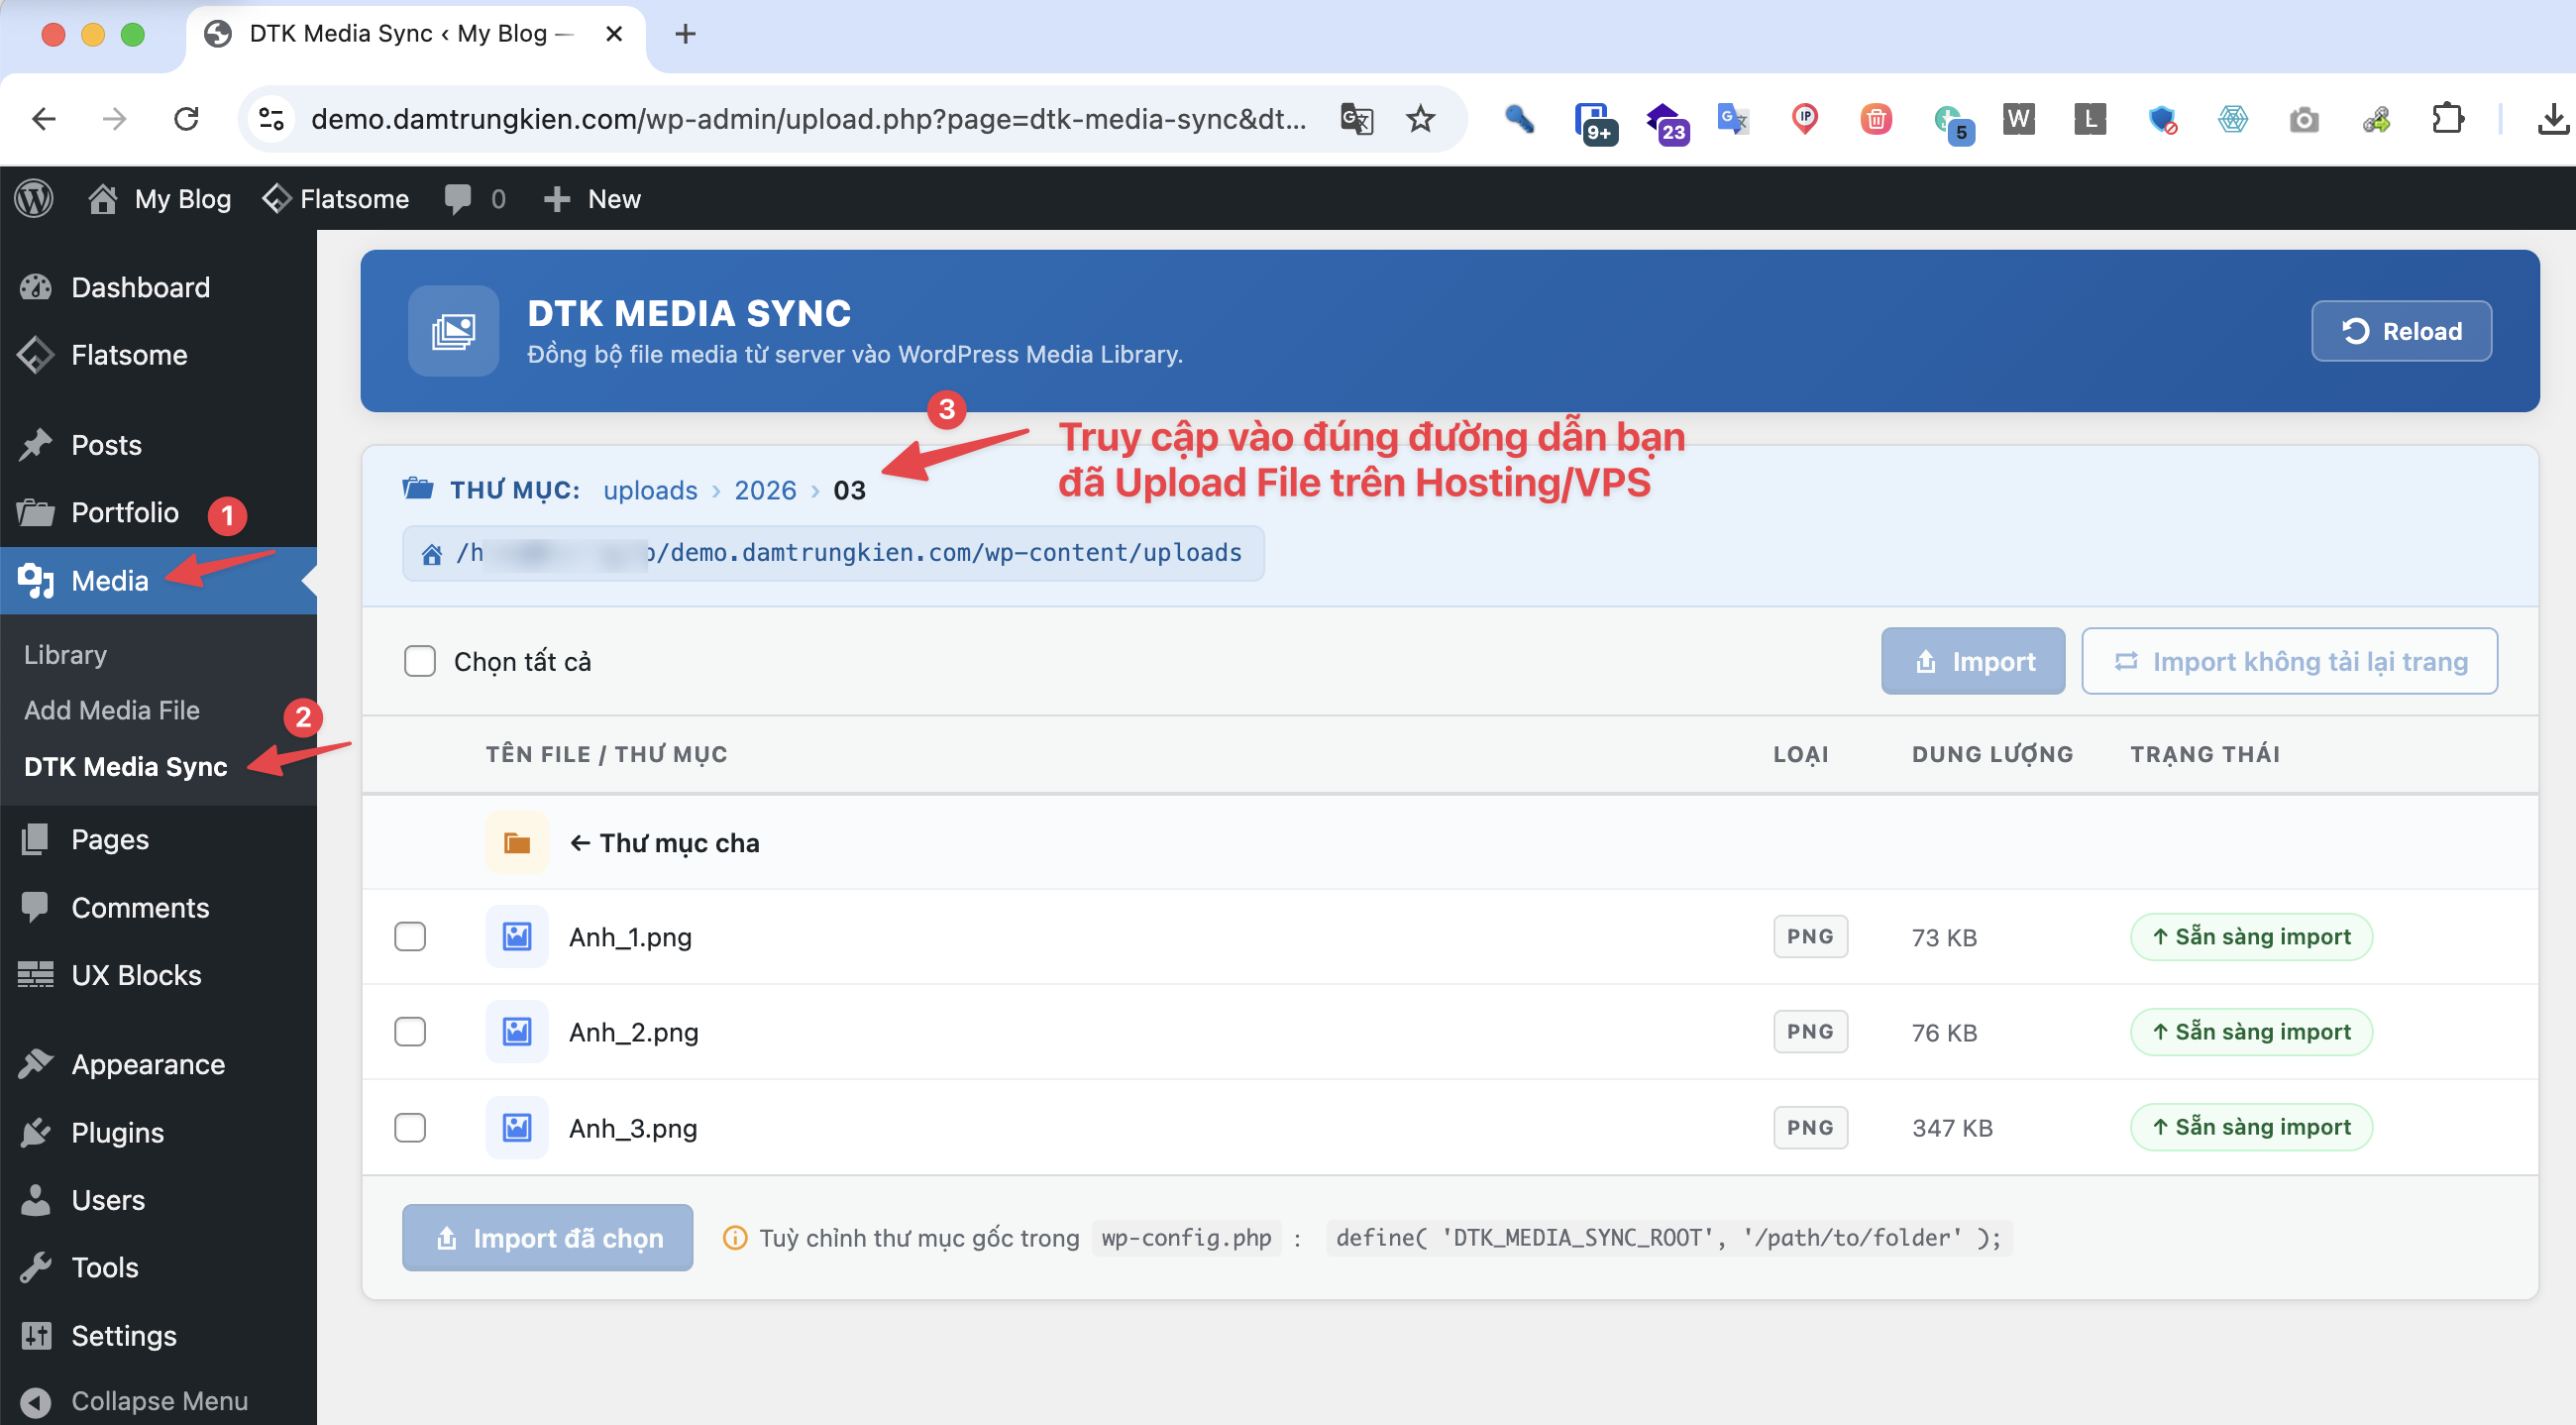Check the Anh_1.png checkbox
2576x1425 pixels.
tap(410, 936)
